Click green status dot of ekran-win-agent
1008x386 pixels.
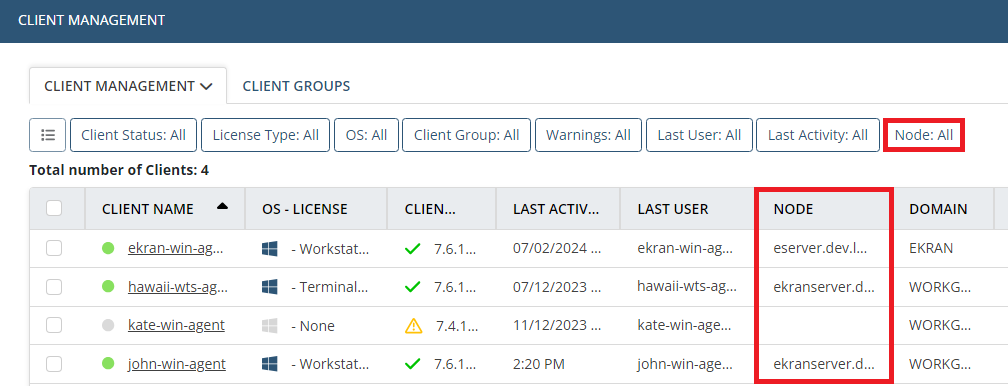click(x=108, y=248)
